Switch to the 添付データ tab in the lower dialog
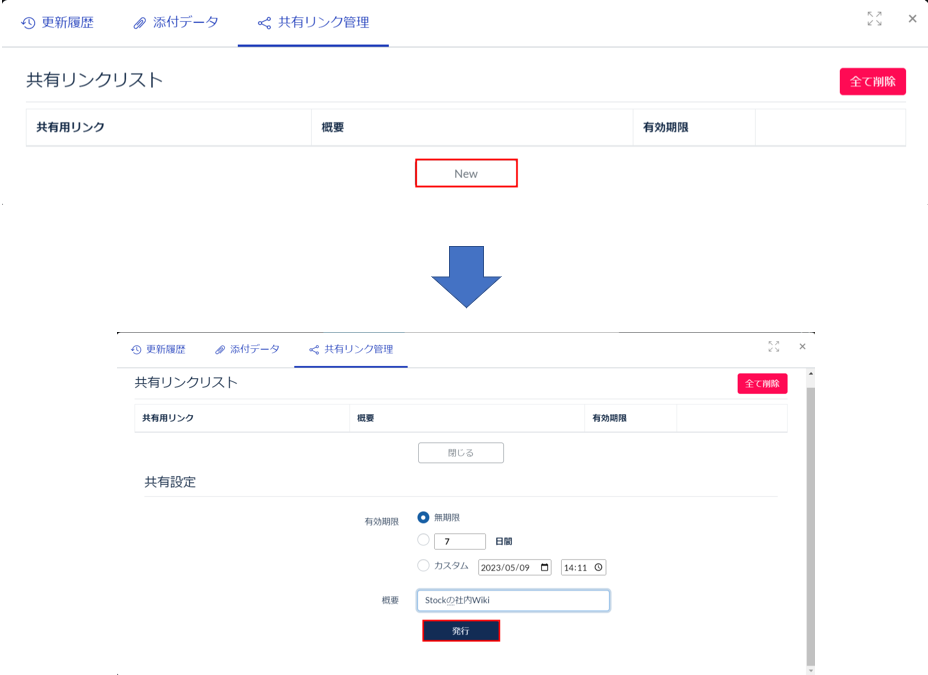 (x=247, y=349)
